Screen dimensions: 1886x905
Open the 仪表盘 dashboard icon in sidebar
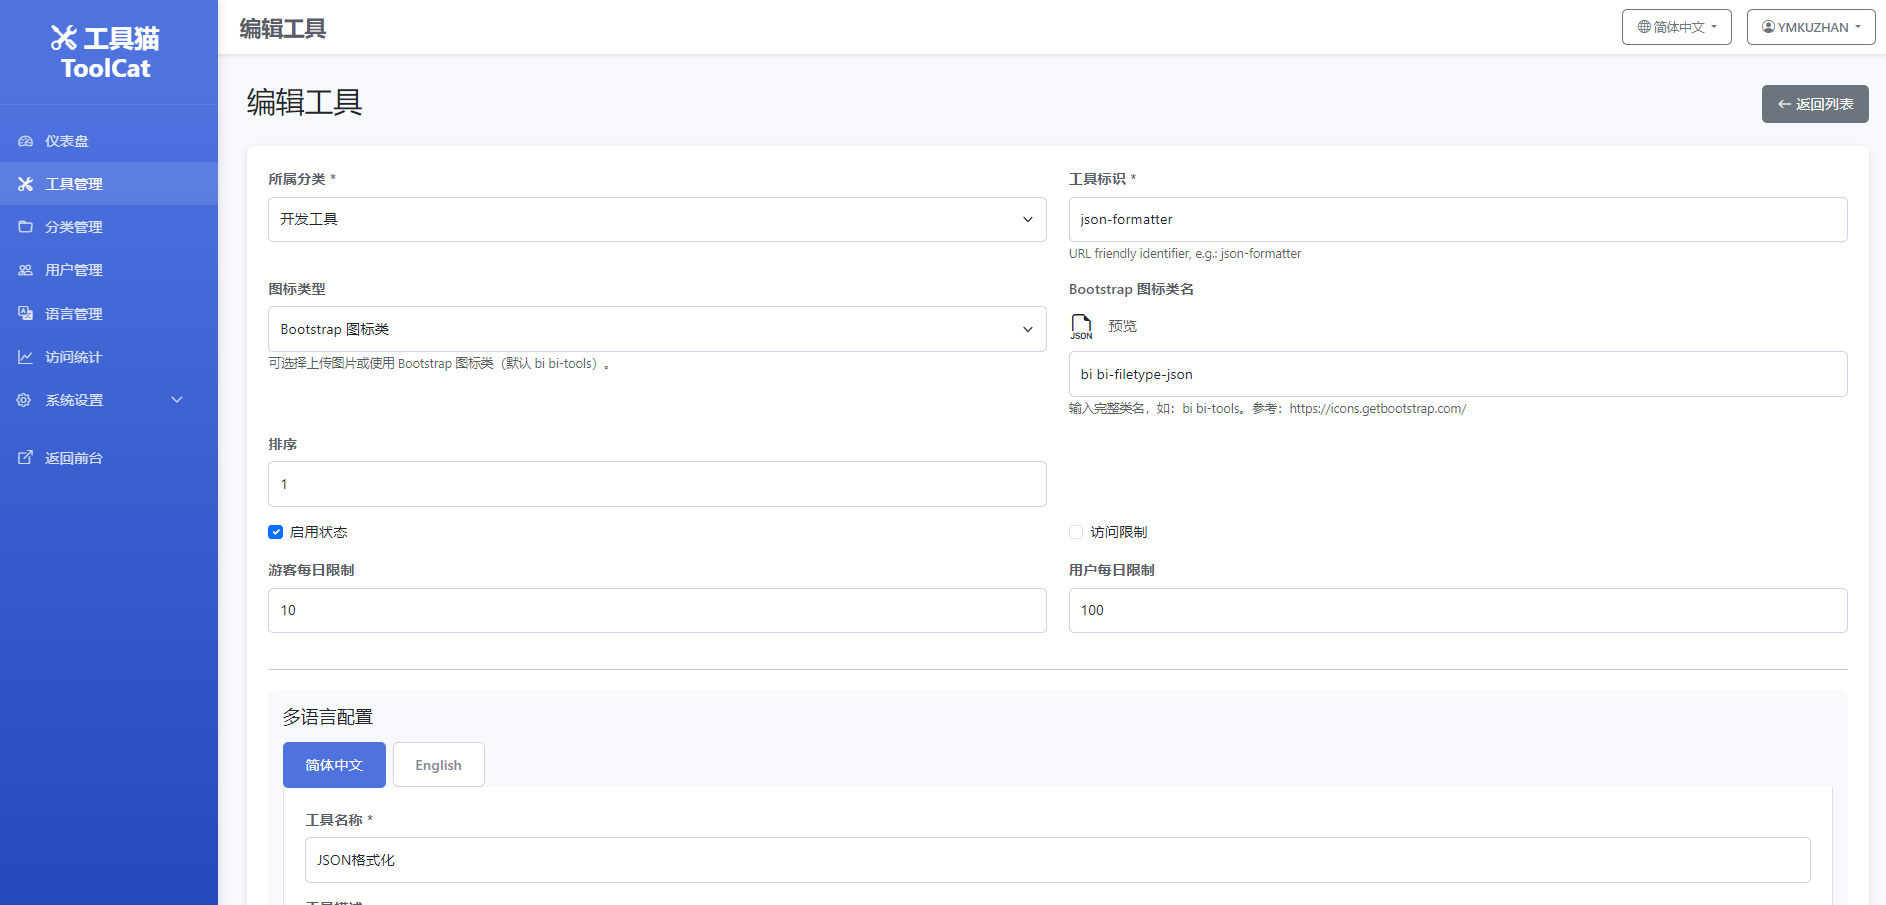point(24,140)
